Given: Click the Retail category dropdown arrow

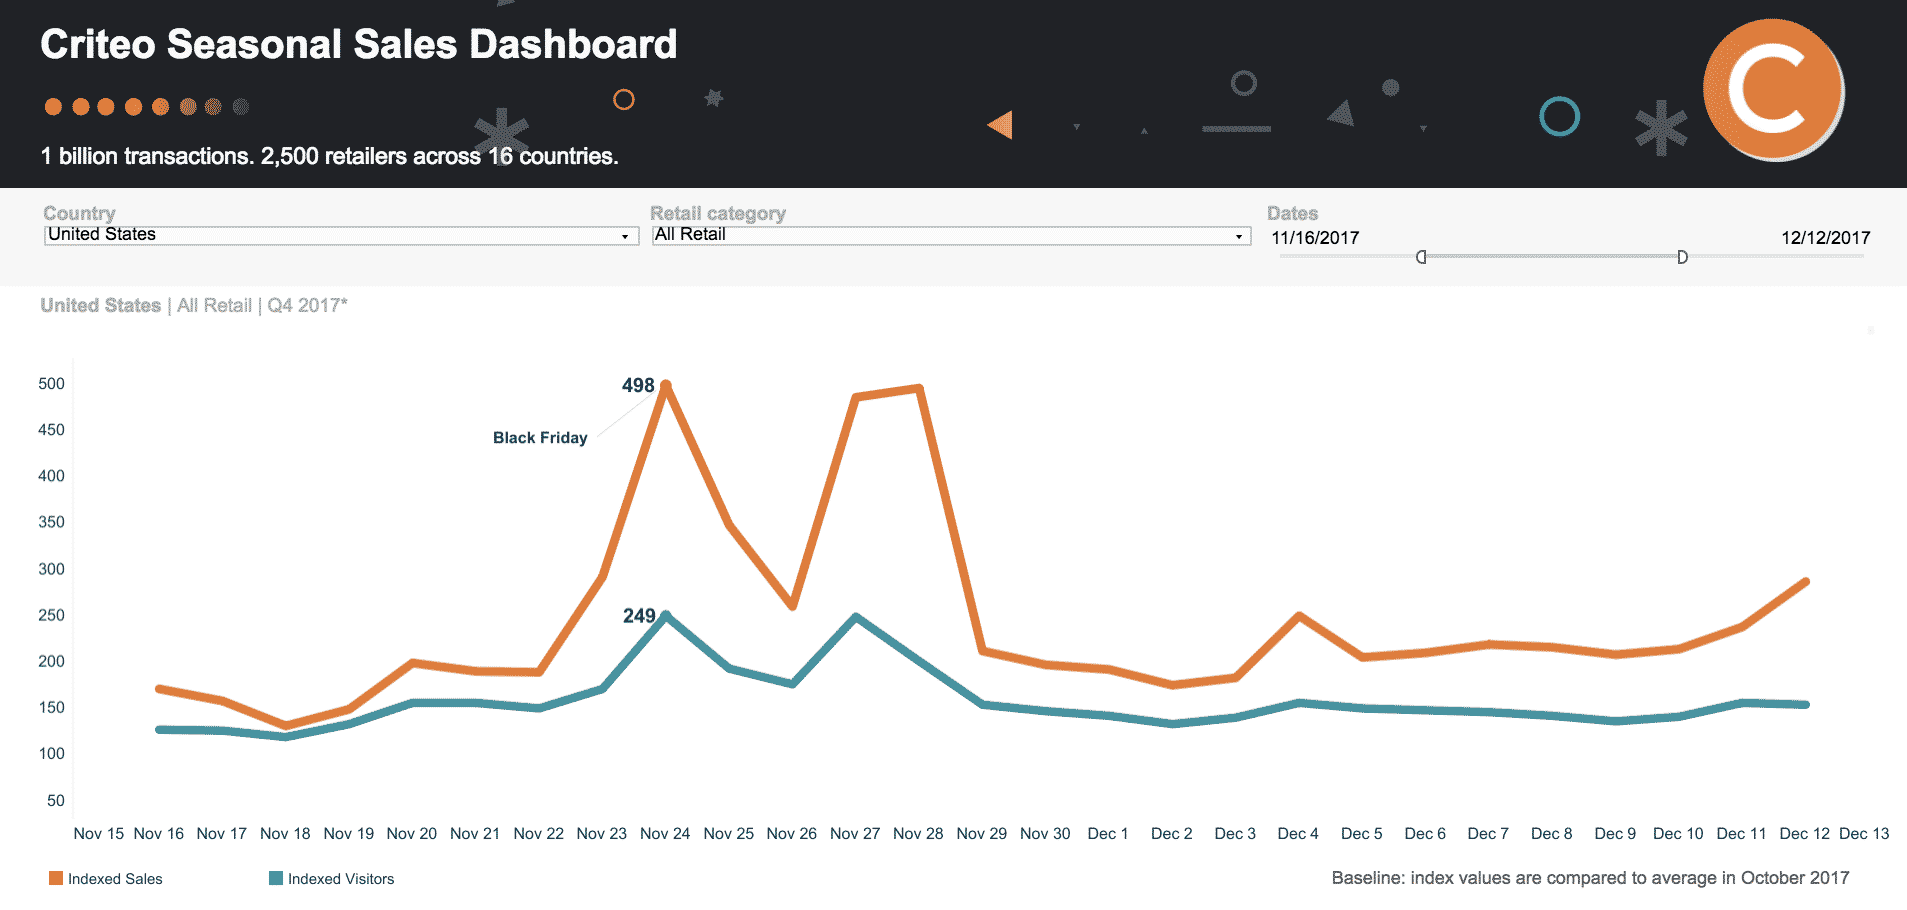Looking at the screenshot, I should click(x=1239, y=237).
